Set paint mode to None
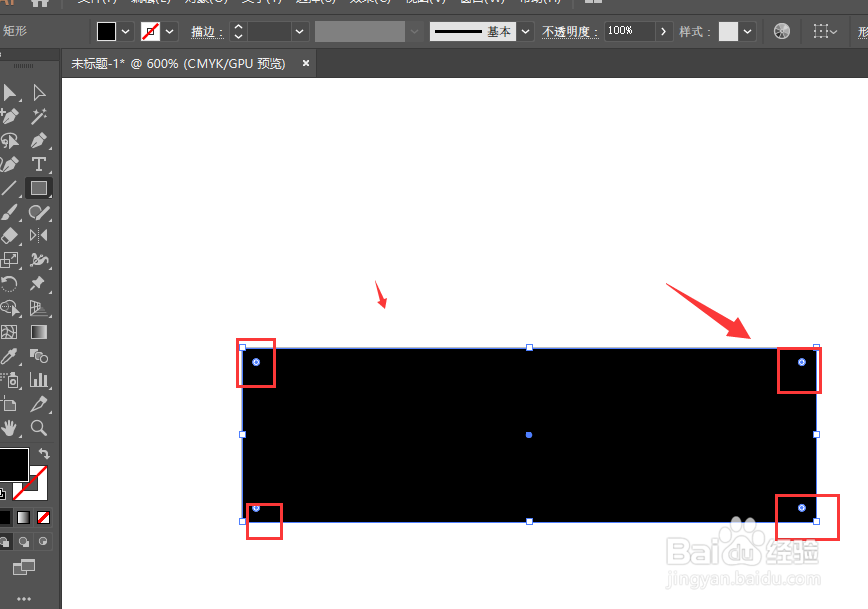This screenshot has height=609, width=868. coord(43,517)
